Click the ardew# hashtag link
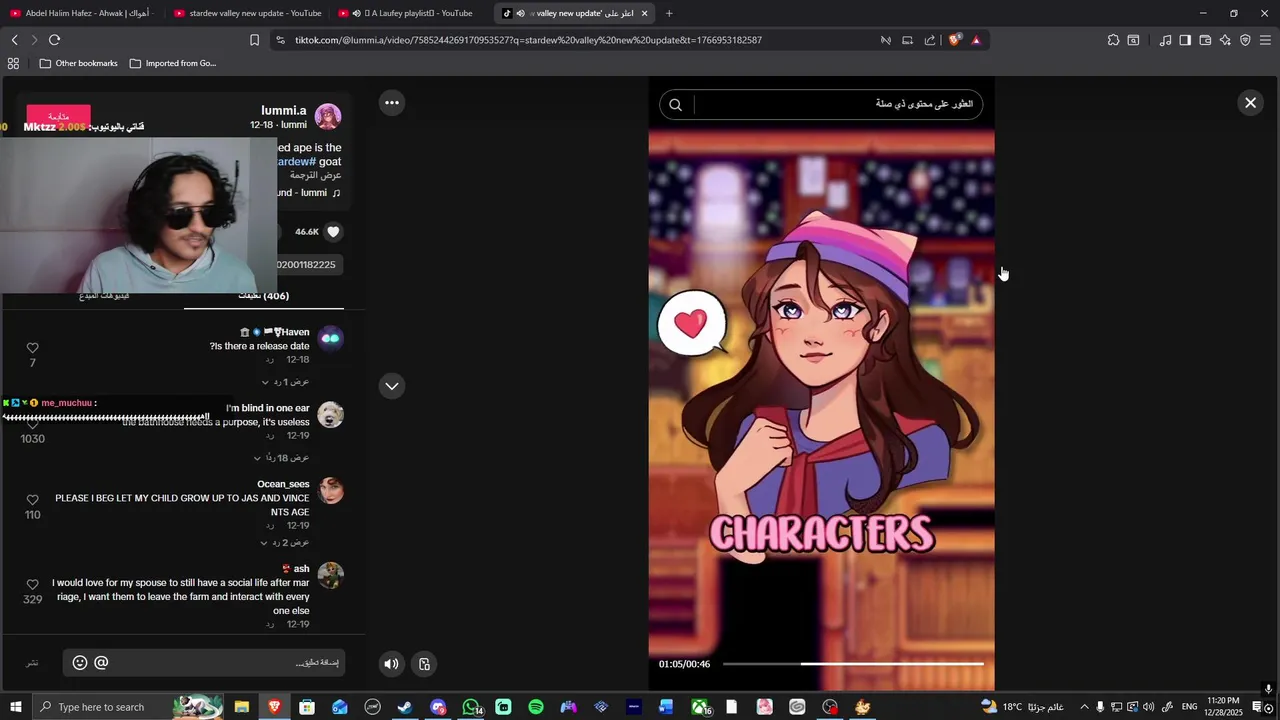The image size is (1280, 720). pos(296,161)
